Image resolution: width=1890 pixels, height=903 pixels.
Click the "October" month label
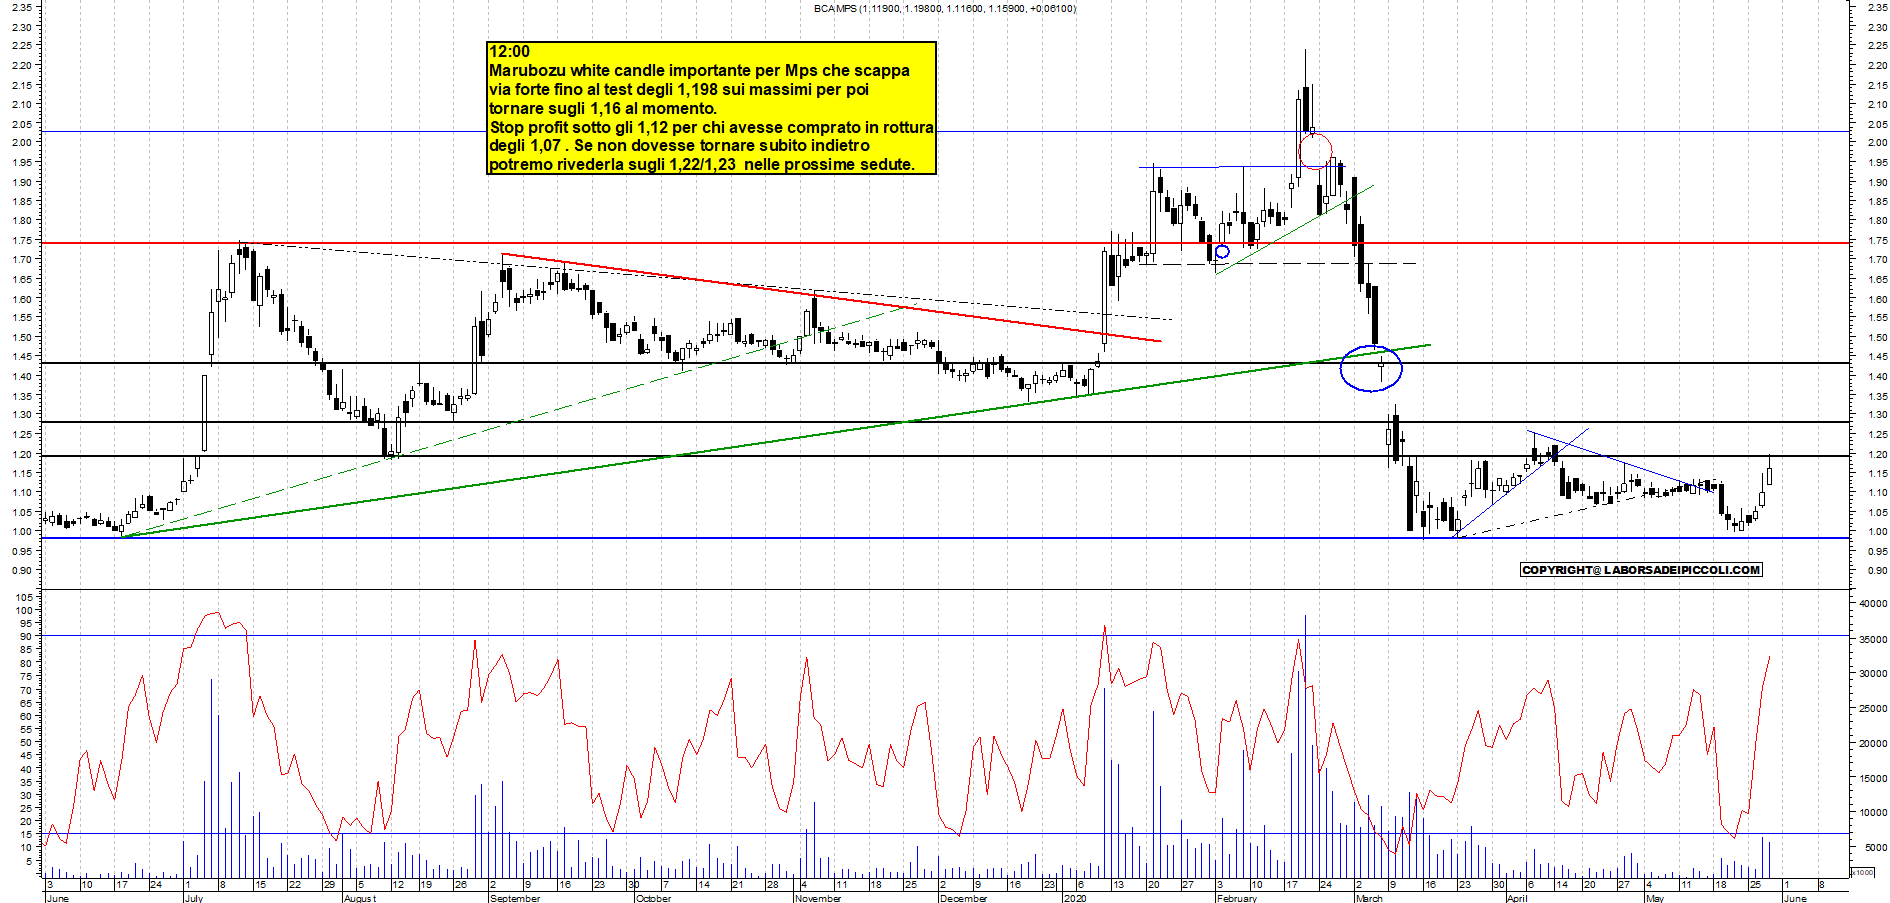click(x=654, y=898)
